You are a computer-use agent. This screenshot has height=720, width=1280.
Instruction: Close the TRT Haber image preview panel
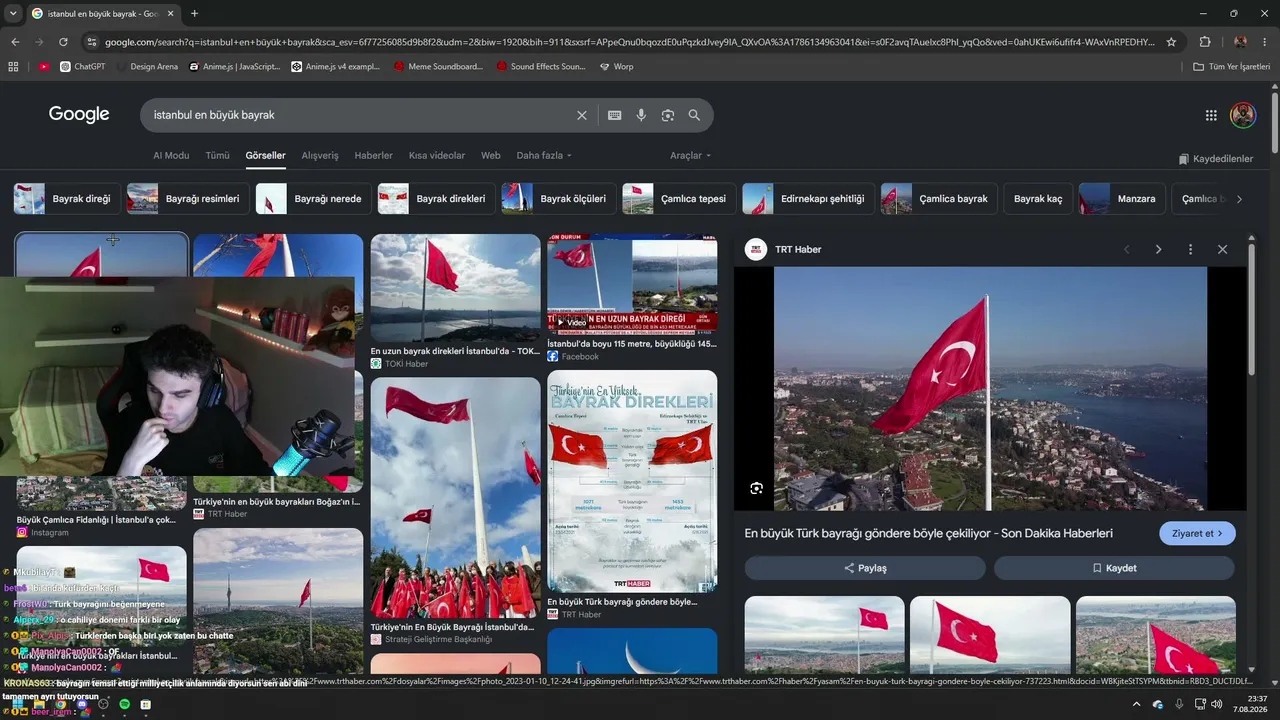(1222, 250)
